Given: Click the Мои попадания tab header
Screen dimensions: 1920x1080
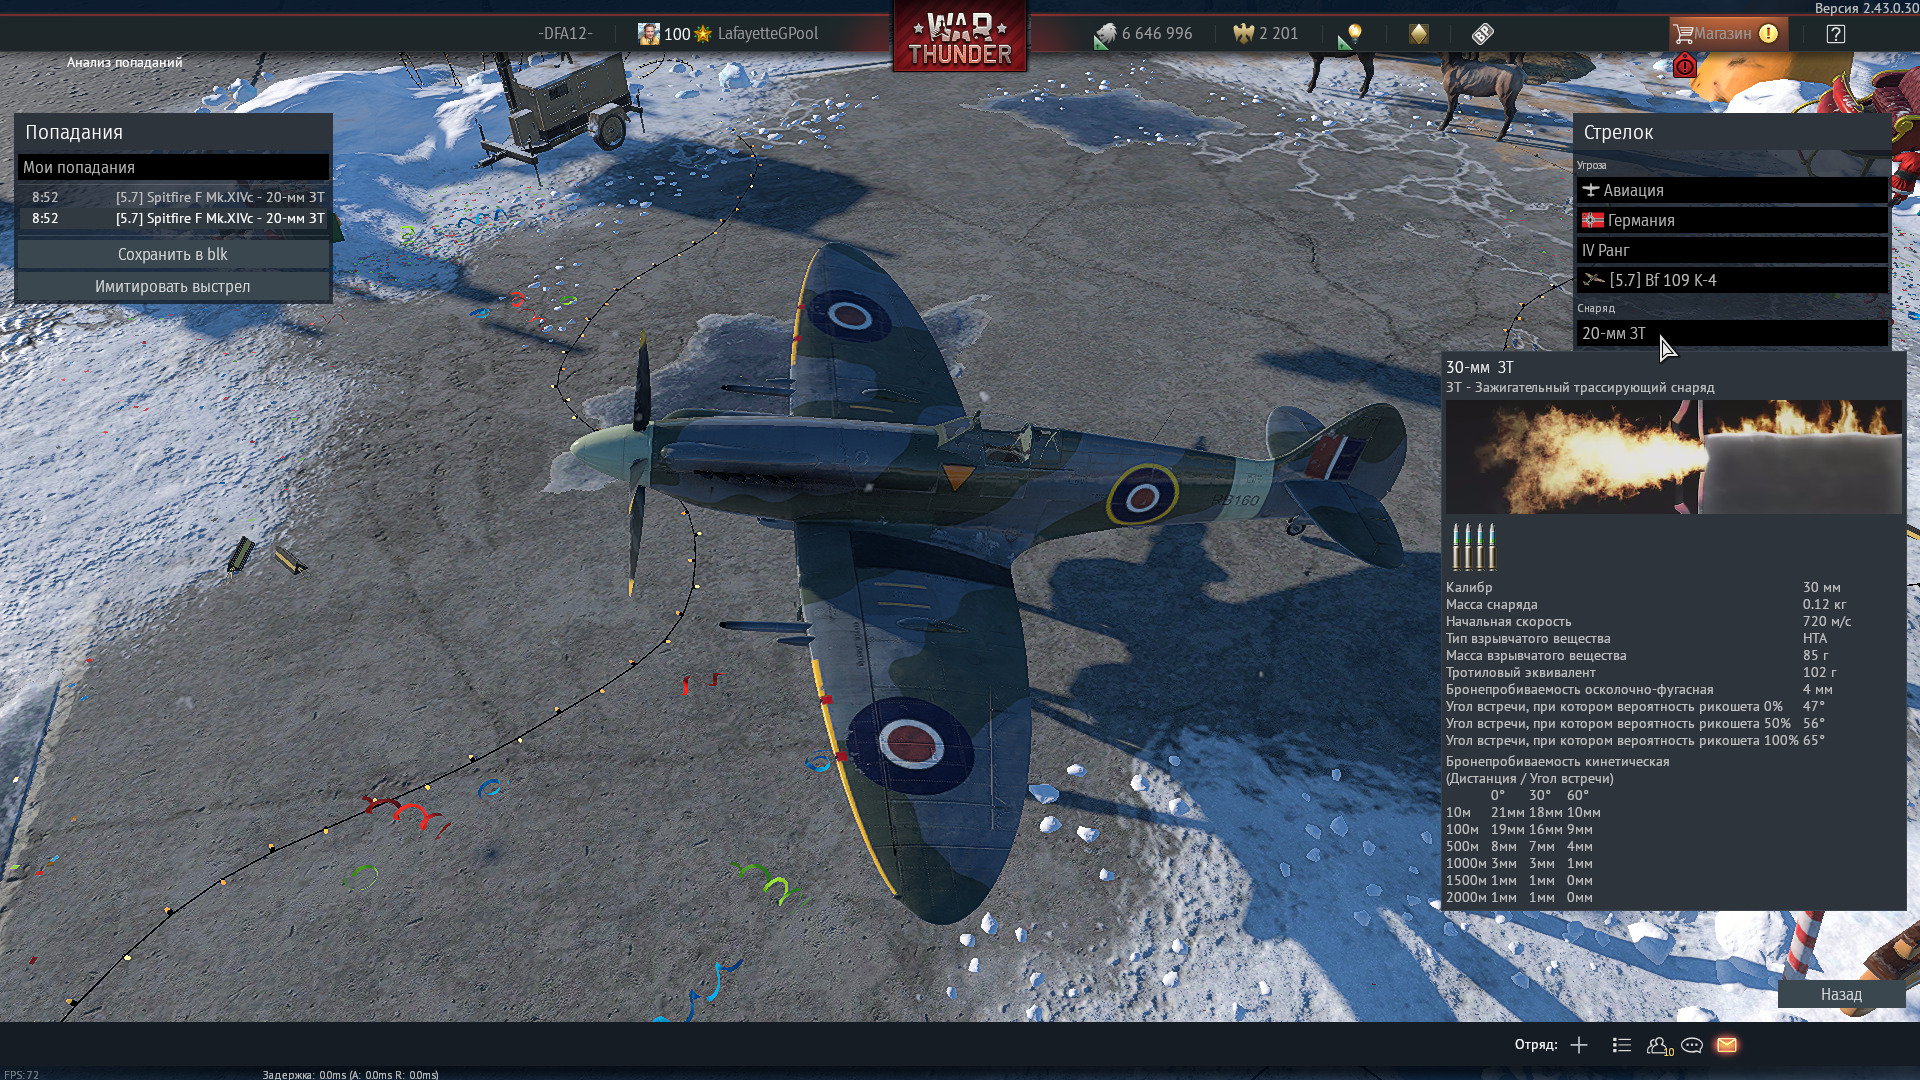Looking at the screenshot, I should tap(173, 167).
